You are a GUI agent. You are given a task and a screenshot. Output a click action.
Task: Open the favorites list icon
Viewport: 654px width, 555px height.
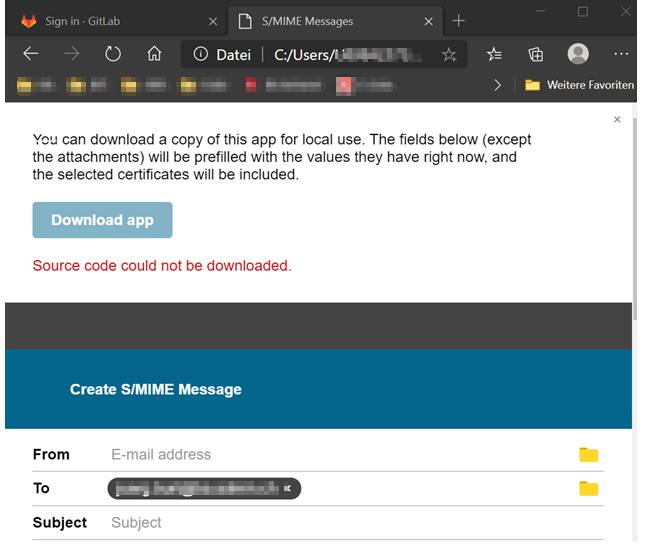(x=494, y=54)
